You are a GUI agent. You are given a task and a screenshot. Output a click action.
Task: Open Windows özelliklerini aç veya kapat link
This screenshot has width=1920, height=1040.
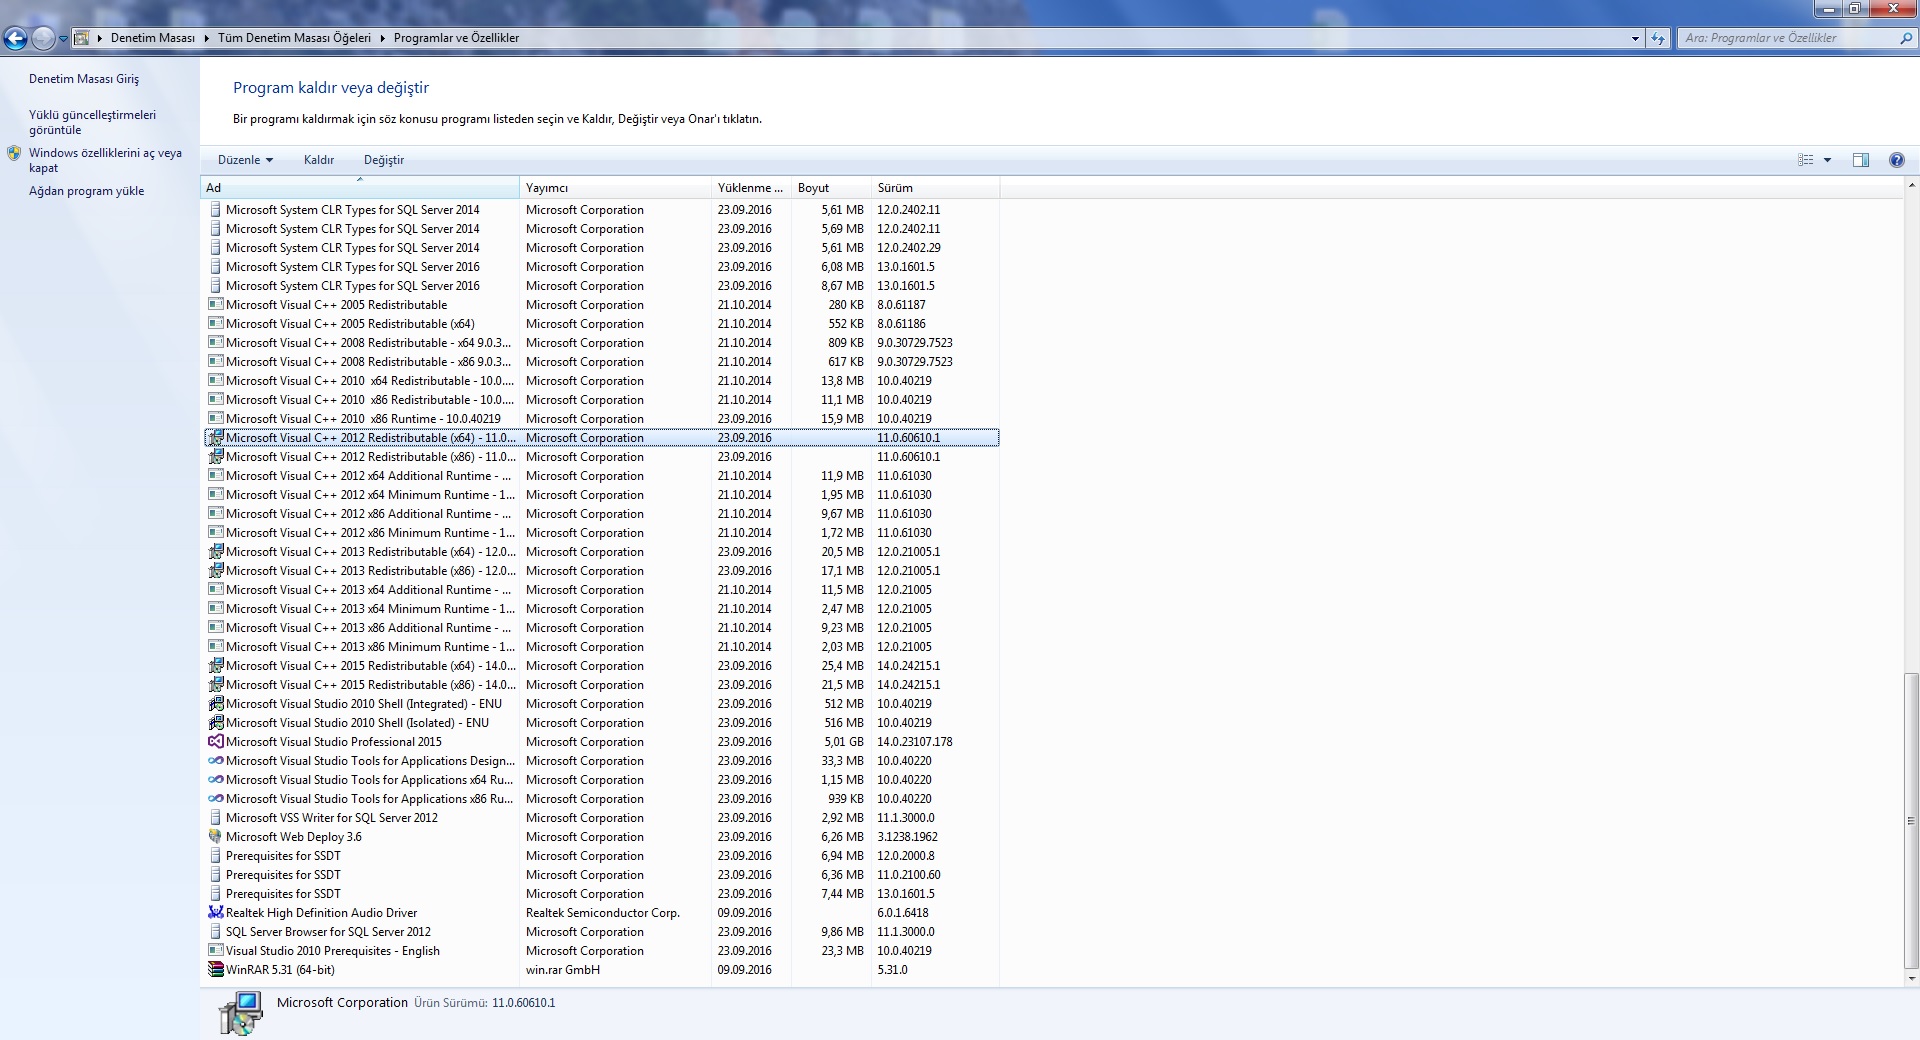coord(105,160)
